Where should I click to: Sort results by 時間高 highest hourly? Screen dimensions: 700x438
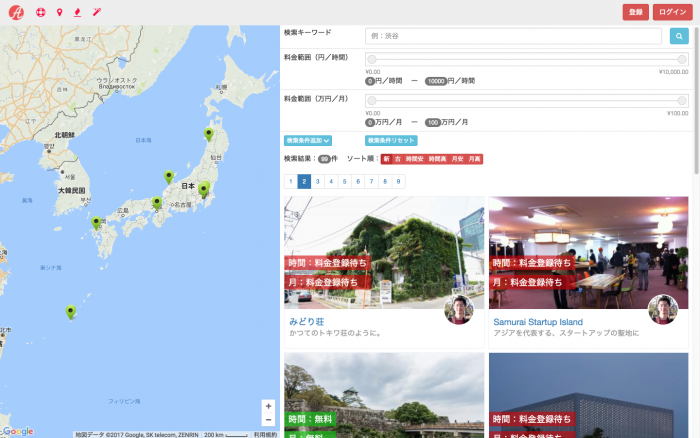(438, 159)
